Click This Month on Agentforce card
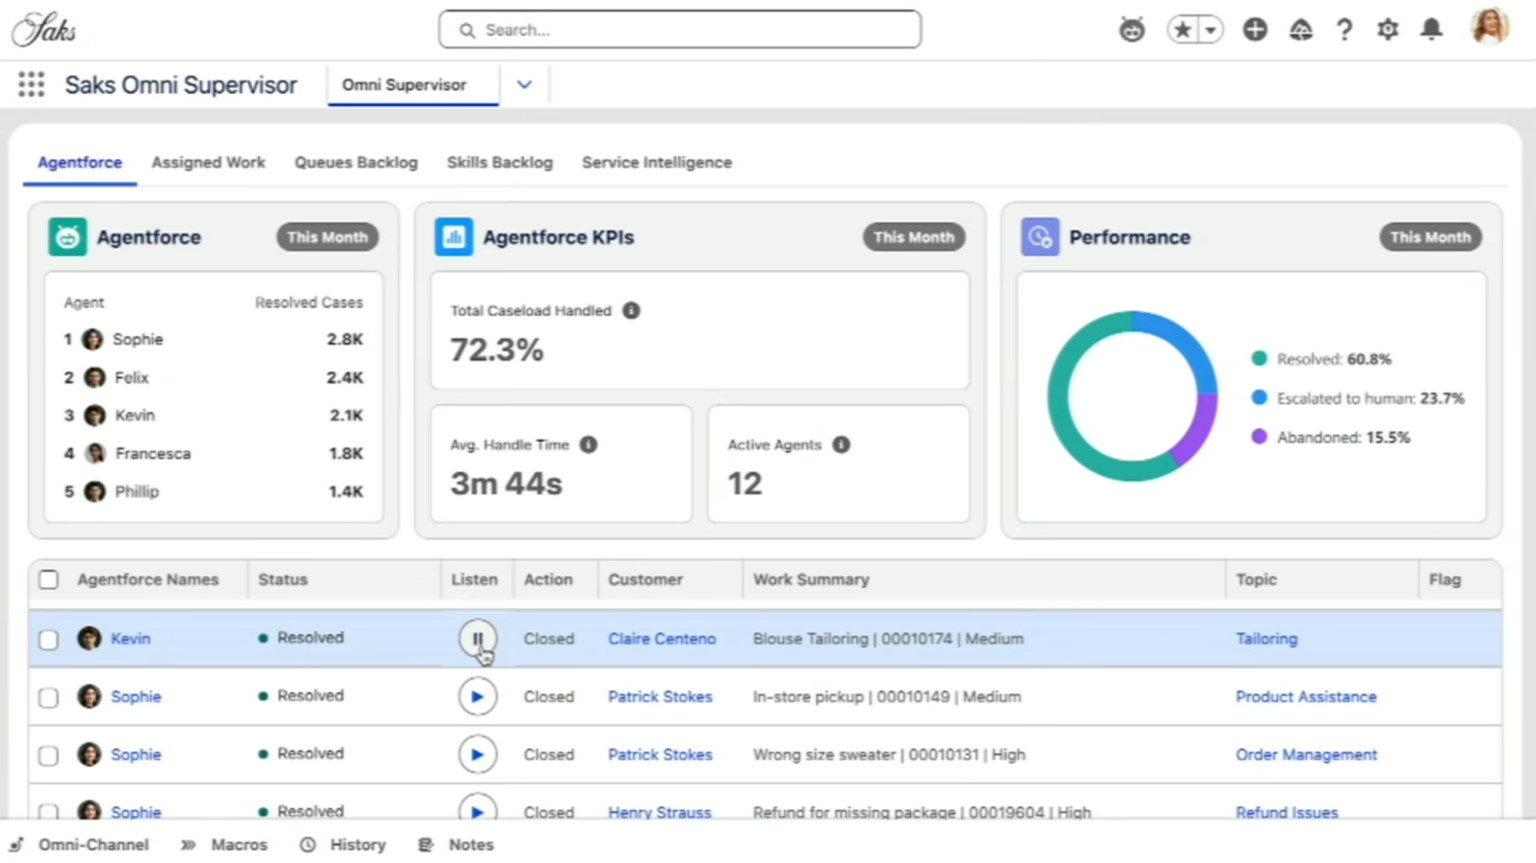 coord(327,237)
